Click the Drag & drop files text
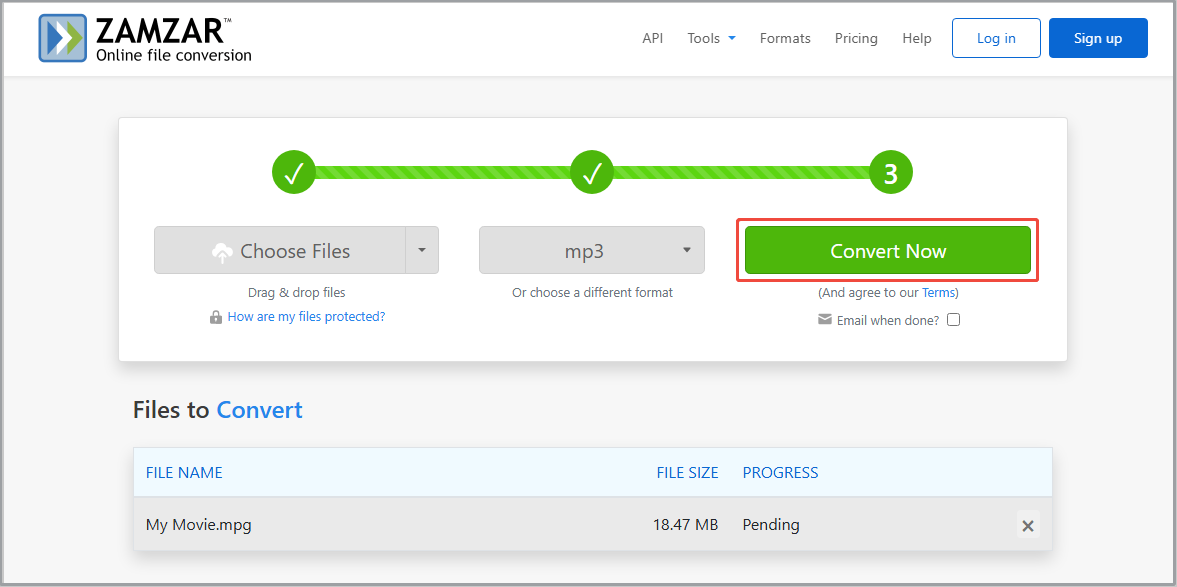This screenshot has width=1177, height=587. point(297,293)
